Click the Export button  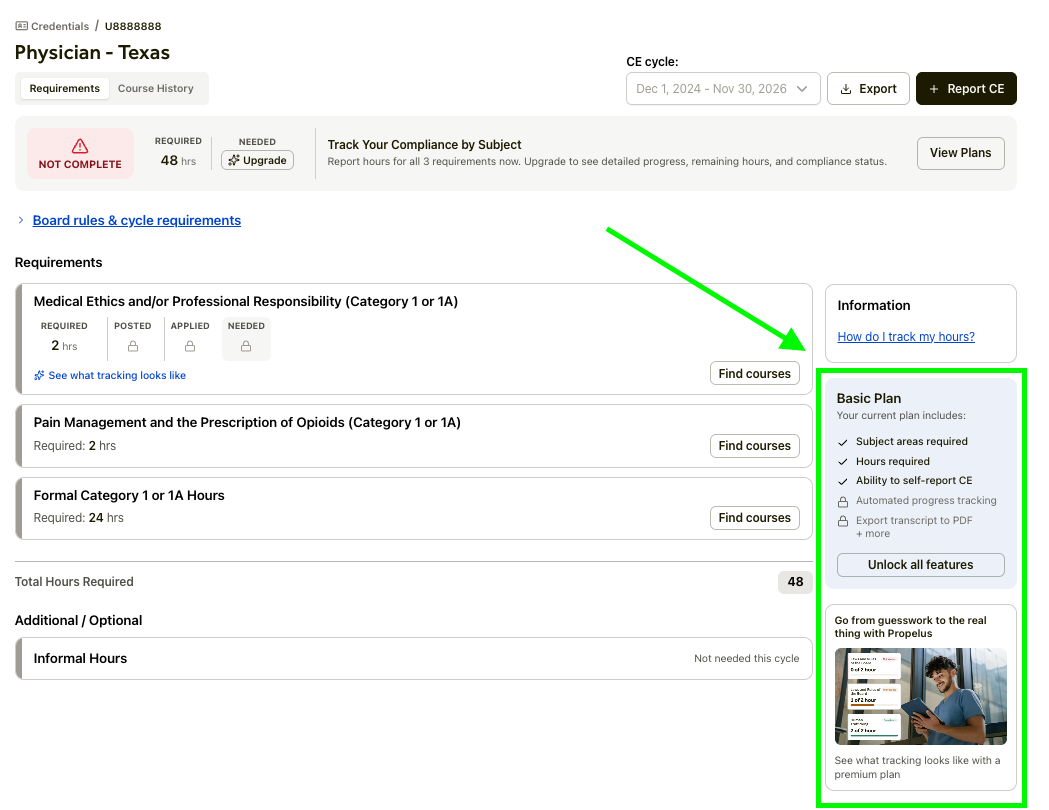tap(867, 89)
